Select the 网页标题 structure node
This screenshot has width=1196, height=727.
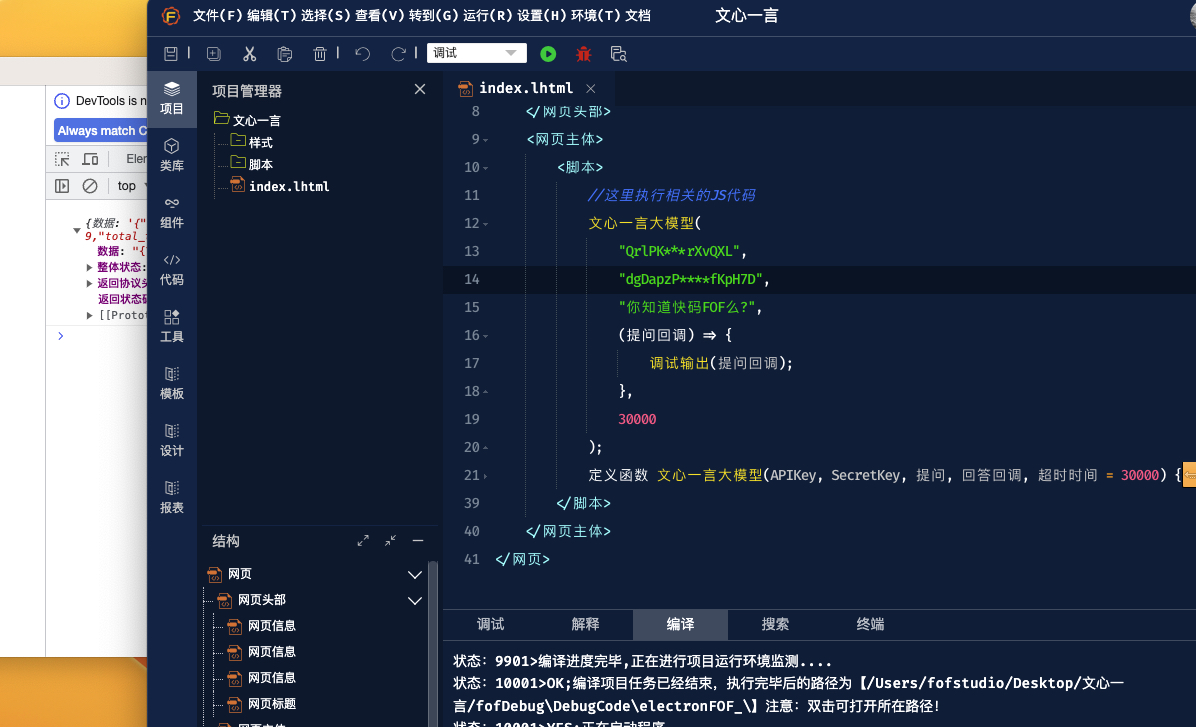point(262,703)
